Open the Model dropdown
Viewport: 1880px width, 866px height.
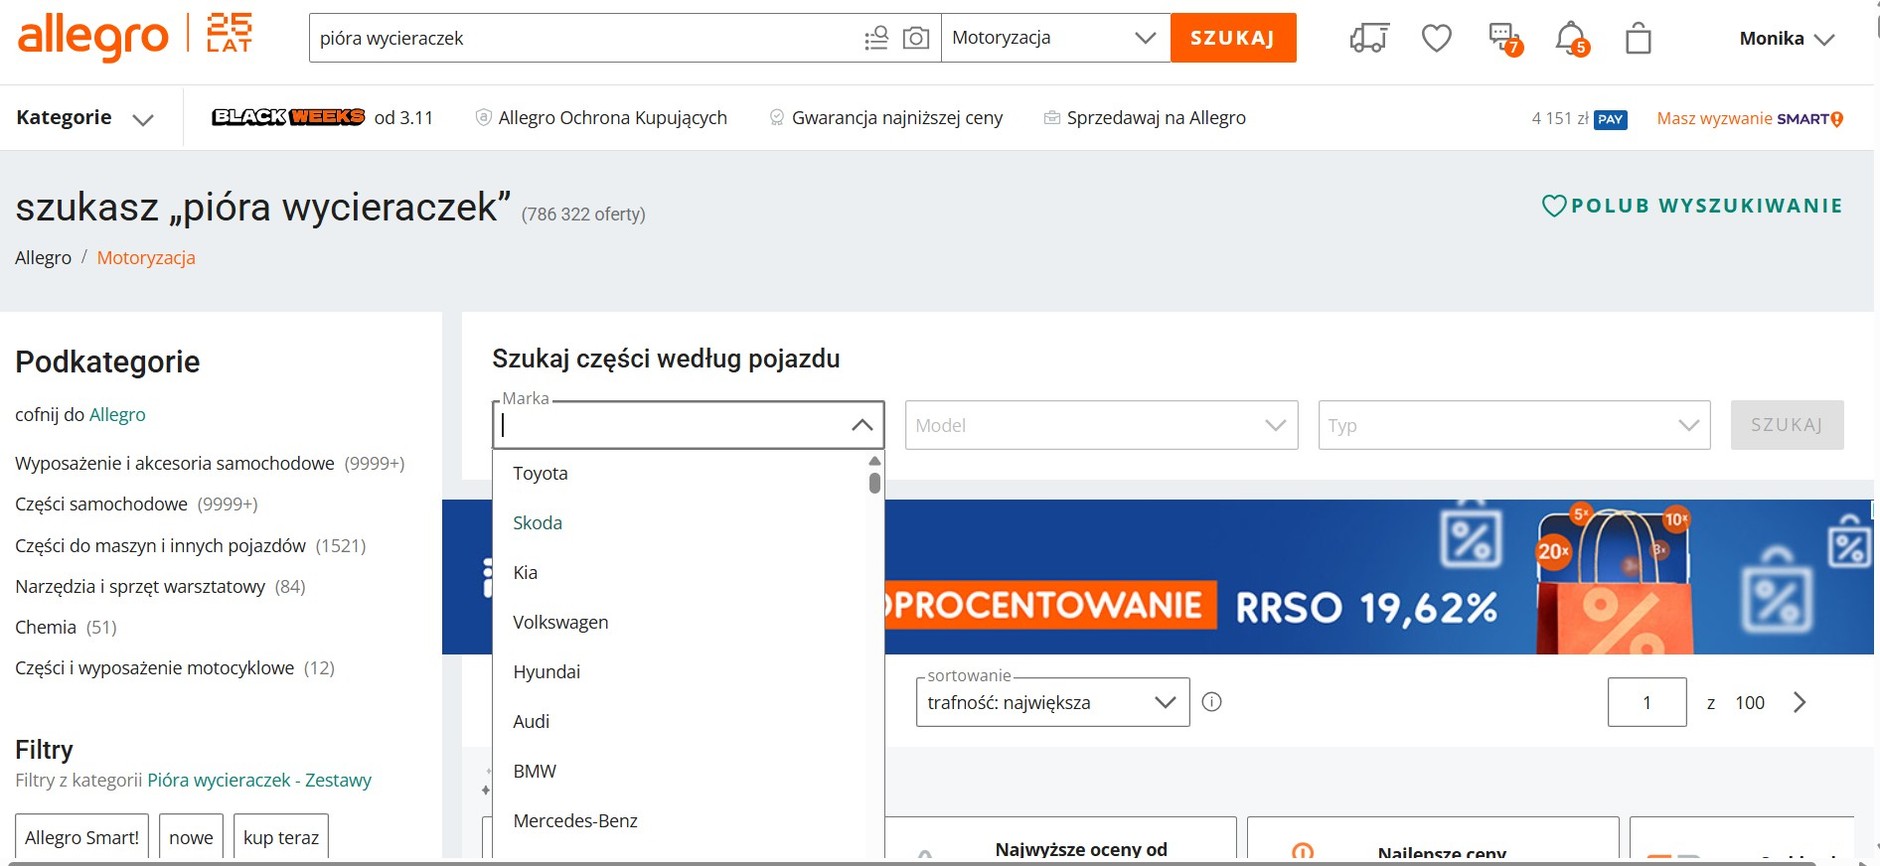pos(1101,425)
